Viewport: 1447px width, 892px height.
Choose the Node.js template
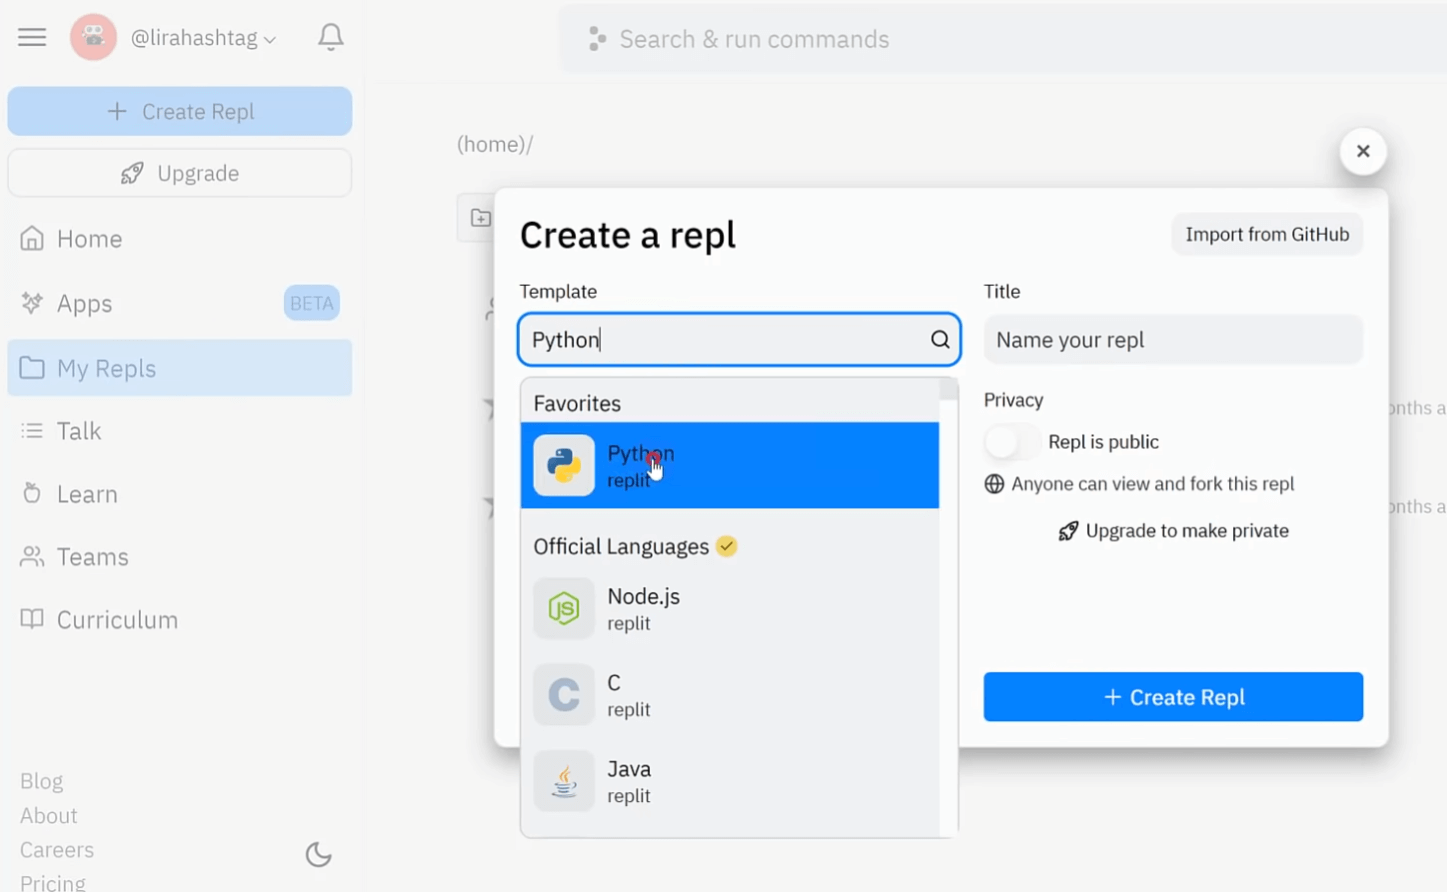point(643,607)
